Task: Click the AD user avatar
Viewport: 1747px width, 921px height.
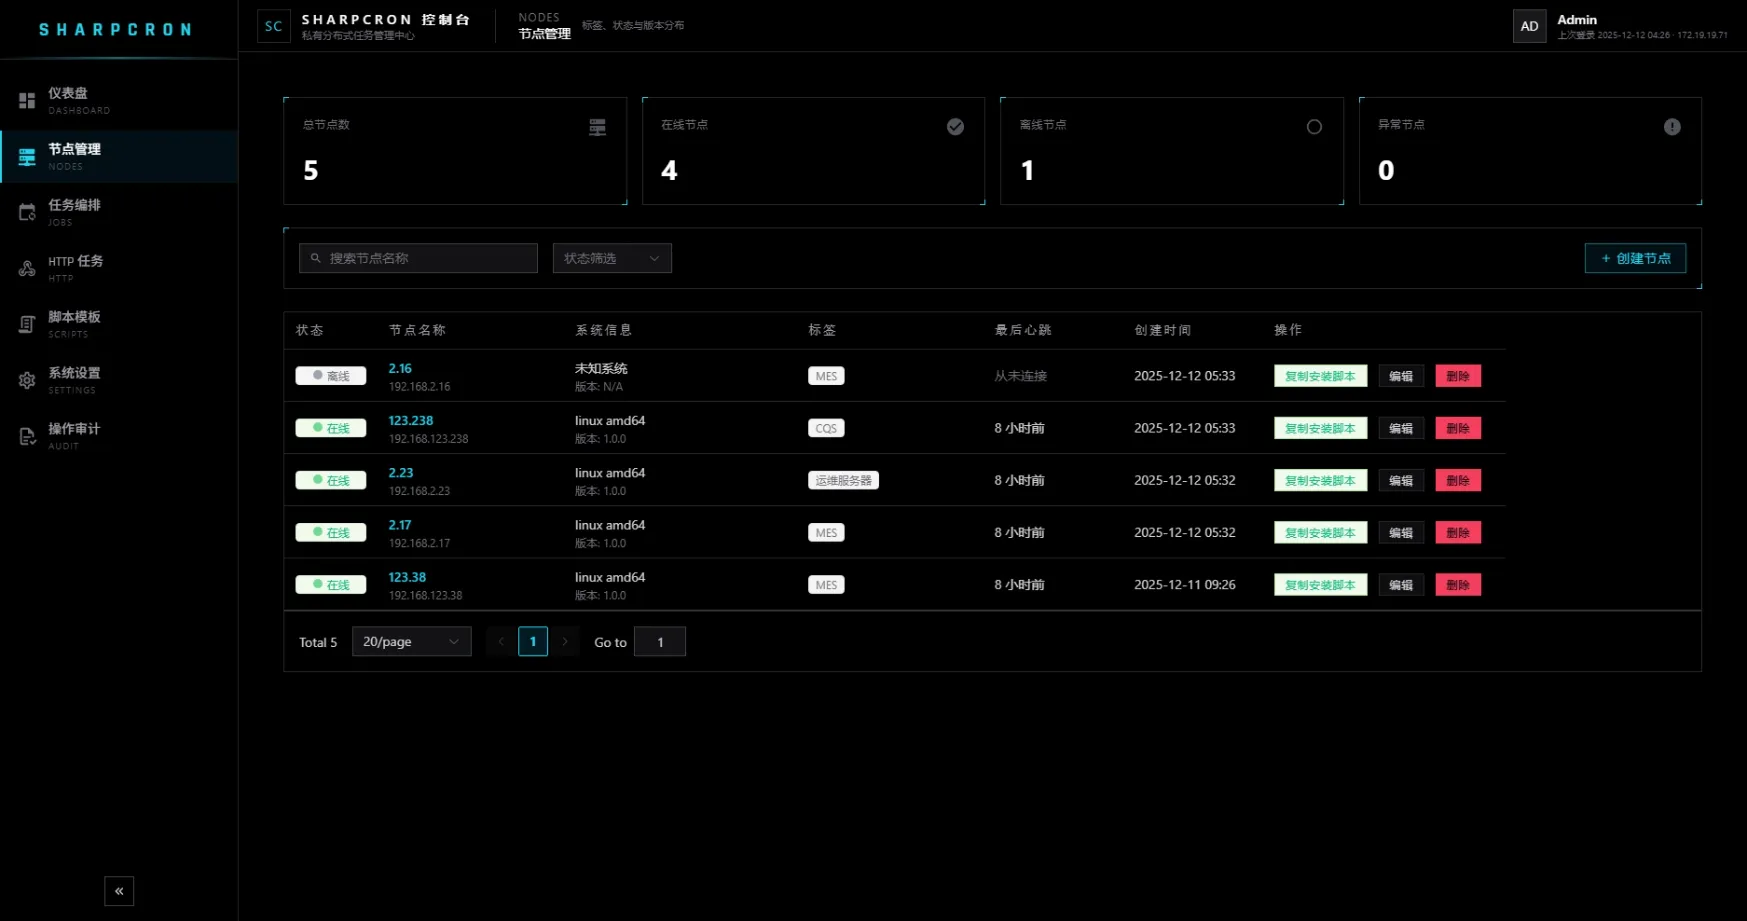Action: 1529,27
